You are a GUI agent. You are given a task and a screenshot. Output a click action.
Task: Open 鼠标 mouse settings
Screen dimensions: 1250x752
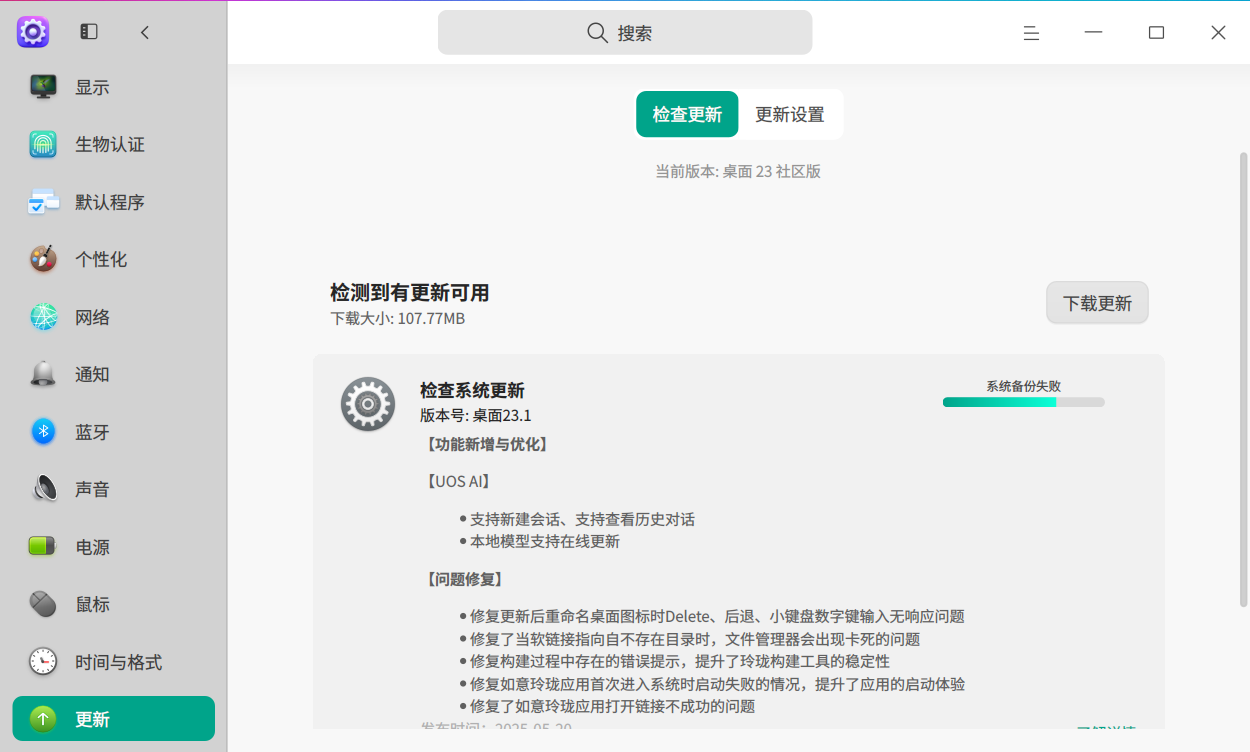coord(114,604)
